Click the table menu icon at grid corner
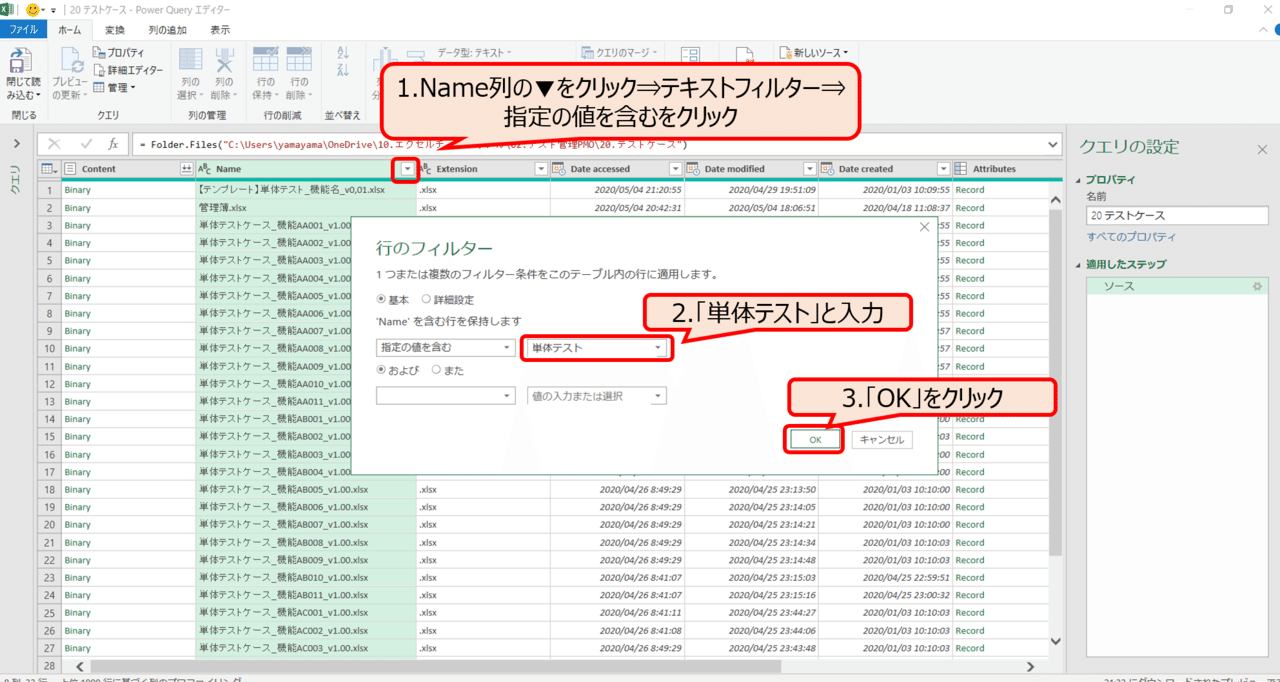Screen dimensions: 1280x682 coord(49,169)
